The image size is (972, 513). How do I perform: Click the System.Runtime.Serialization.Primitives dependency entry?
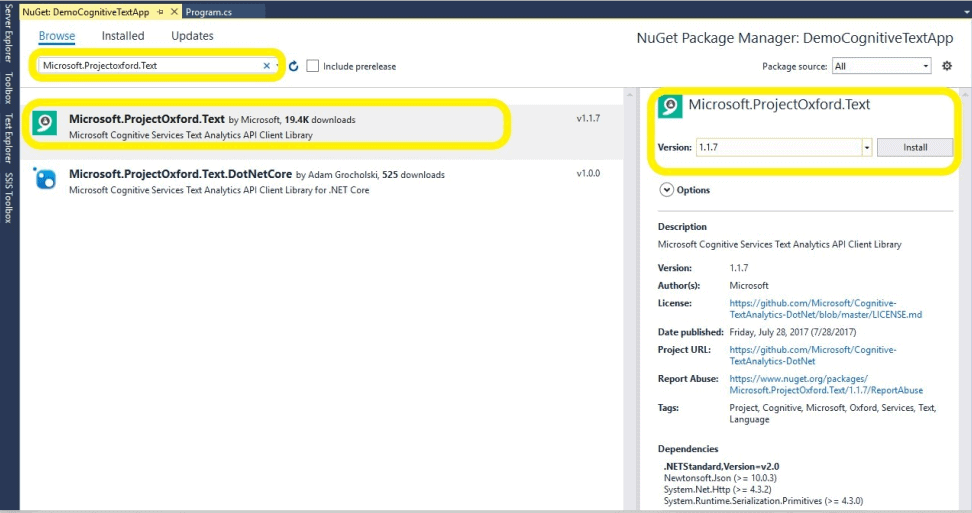coord(763,501)
